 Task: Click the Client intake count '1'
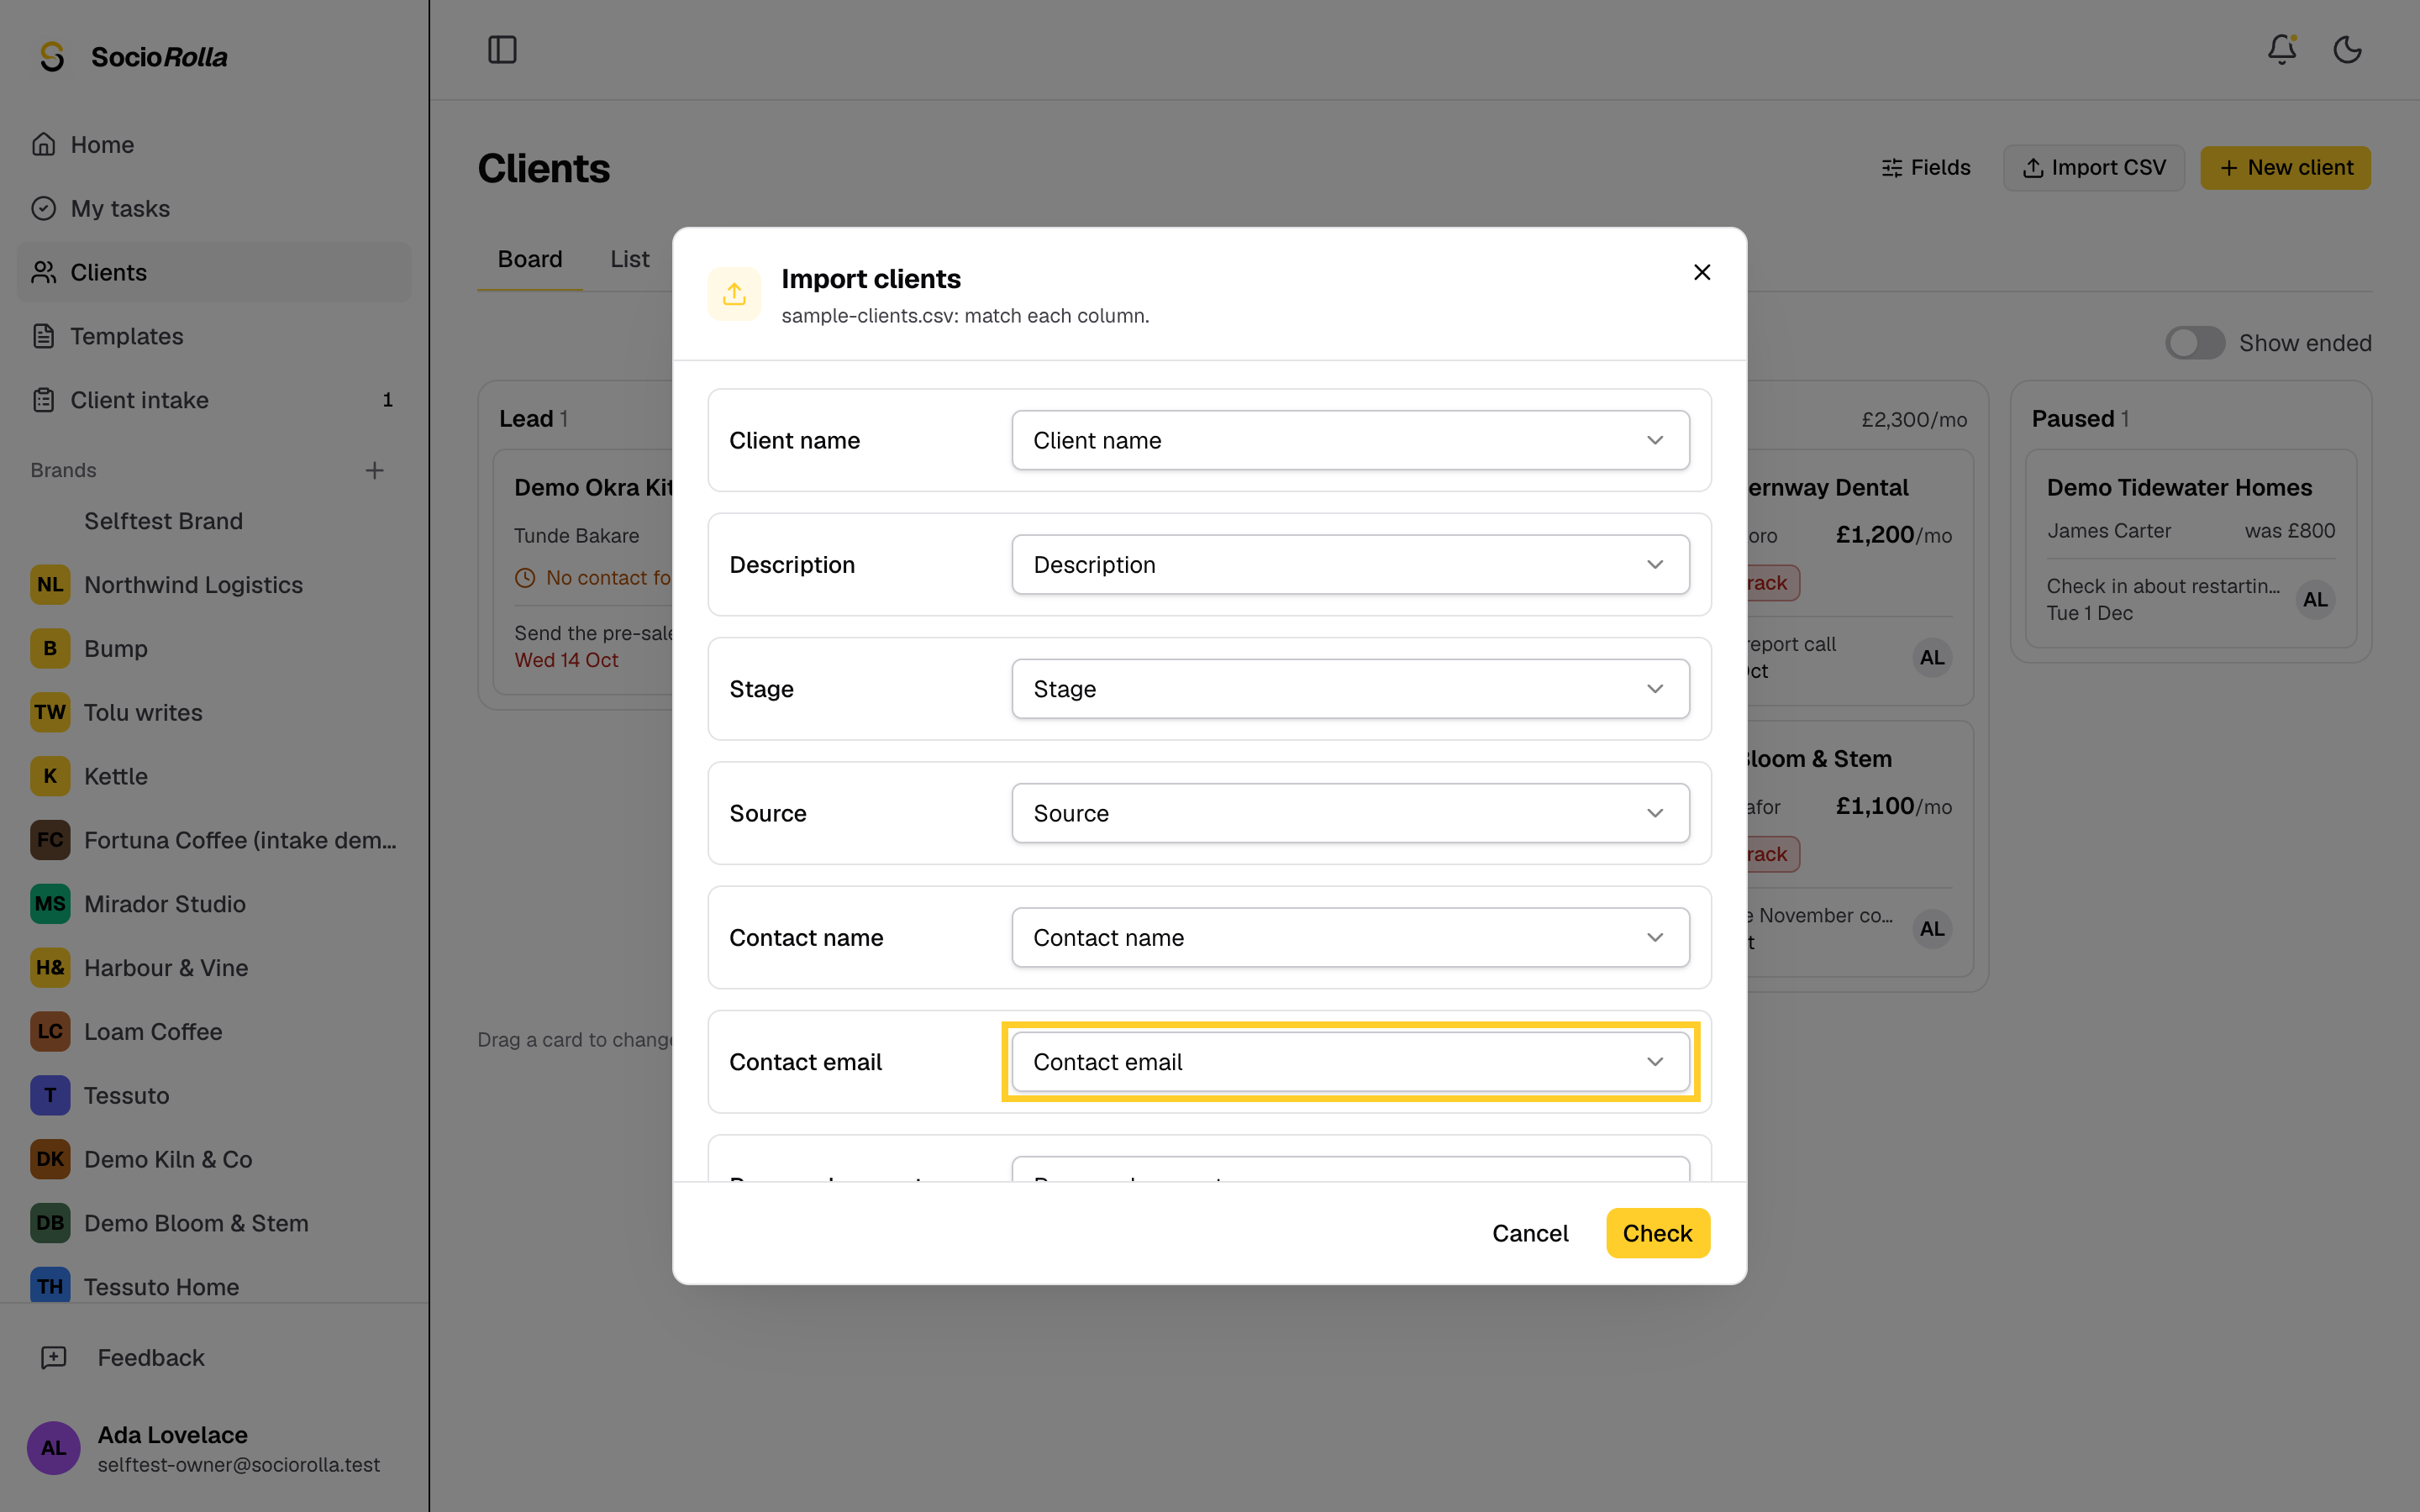pos(388,400)
